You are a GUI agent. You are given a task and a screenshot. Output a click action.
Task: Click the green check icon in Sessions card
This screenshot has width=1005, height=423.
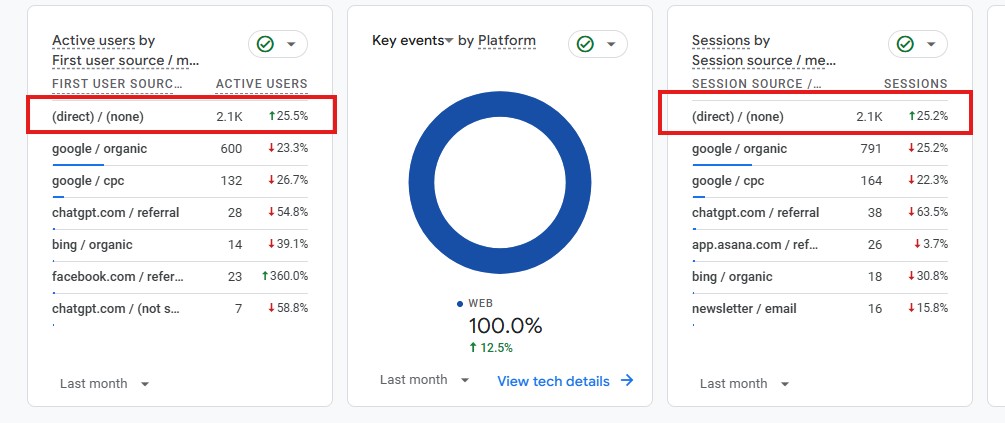pyautogui.click(x=905, y=44)
